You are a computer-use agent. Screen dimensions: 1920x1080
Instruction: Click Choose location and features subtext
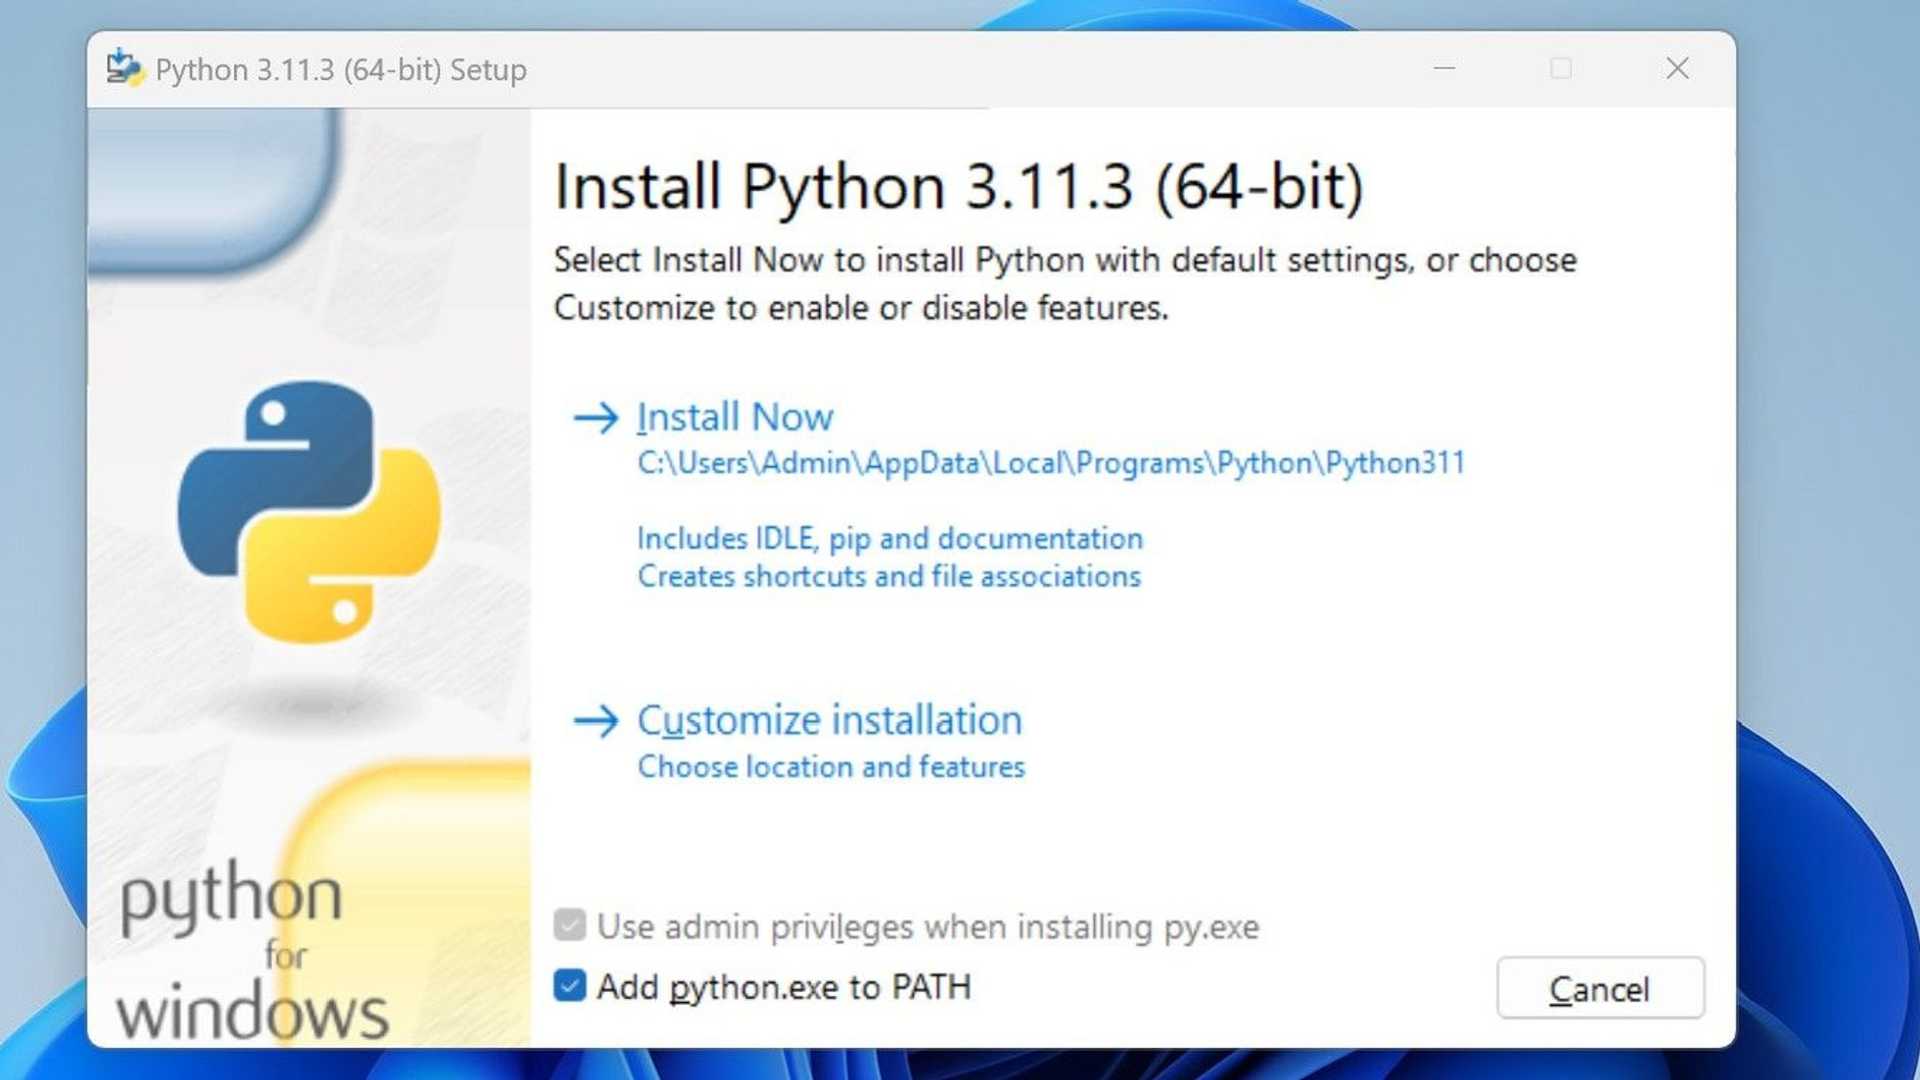[x=830, y=767]
